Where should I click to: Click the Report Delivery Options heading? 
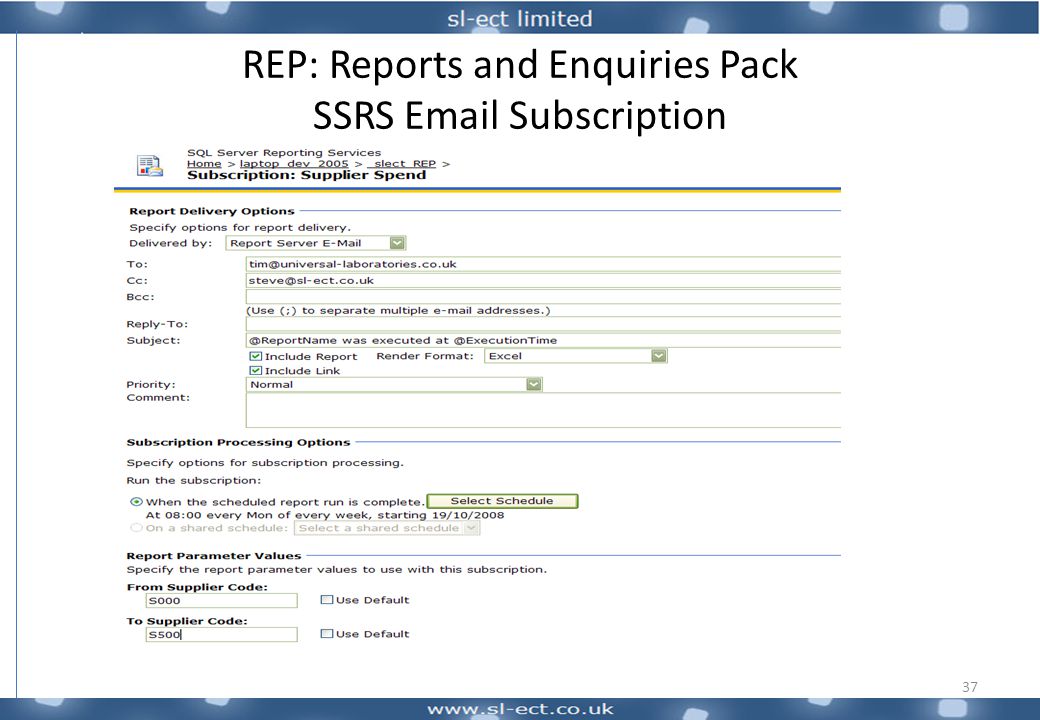click(212, 211)
